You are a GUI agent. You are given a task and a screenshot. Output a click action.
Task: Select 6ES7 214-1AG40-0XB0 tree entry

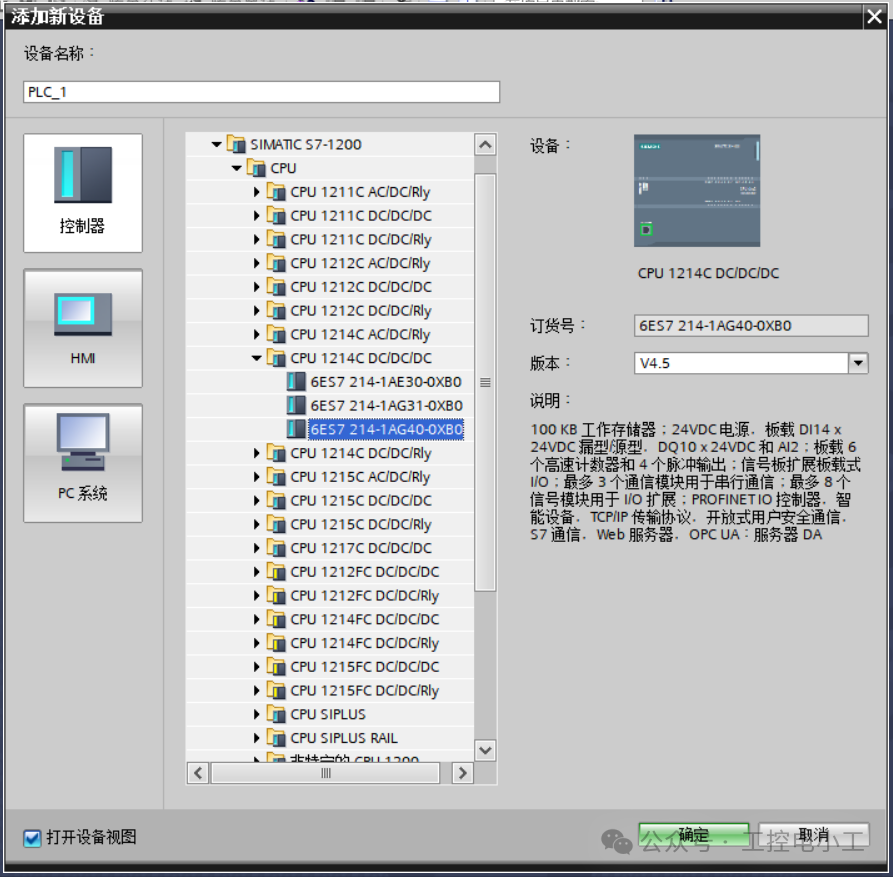pos(386,429)
